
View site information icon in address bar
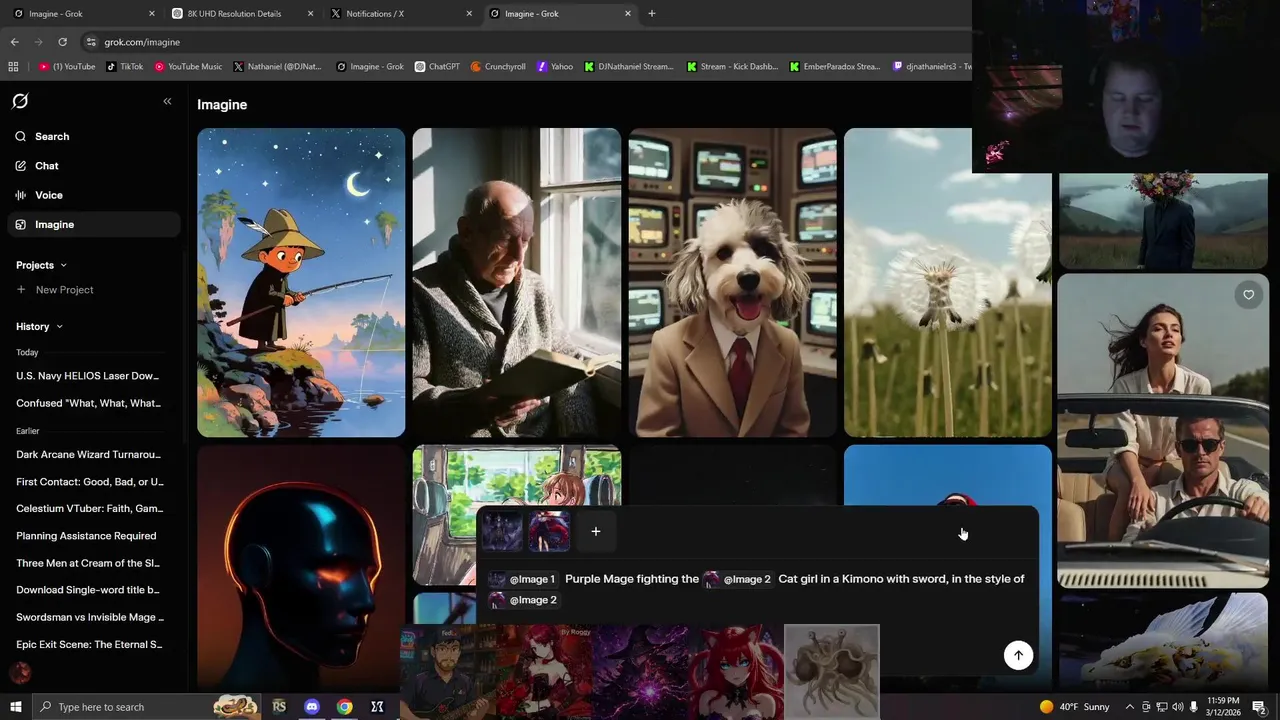[91, 42]
